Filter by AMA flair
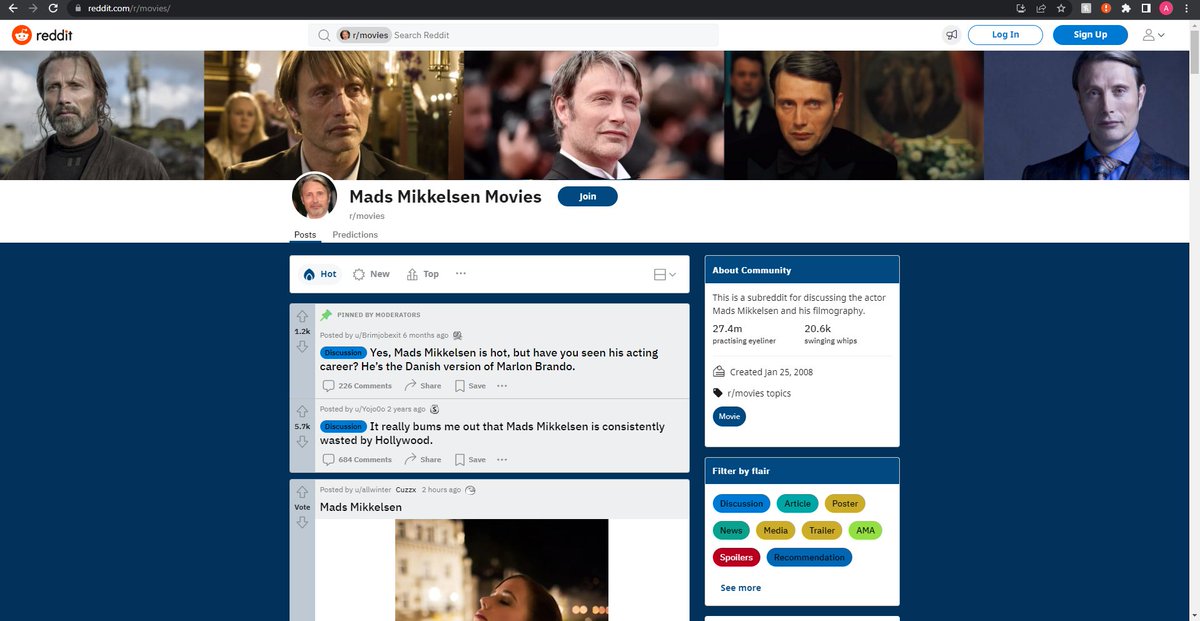This screenshot has height=621, width=1200. pos(865,530)
